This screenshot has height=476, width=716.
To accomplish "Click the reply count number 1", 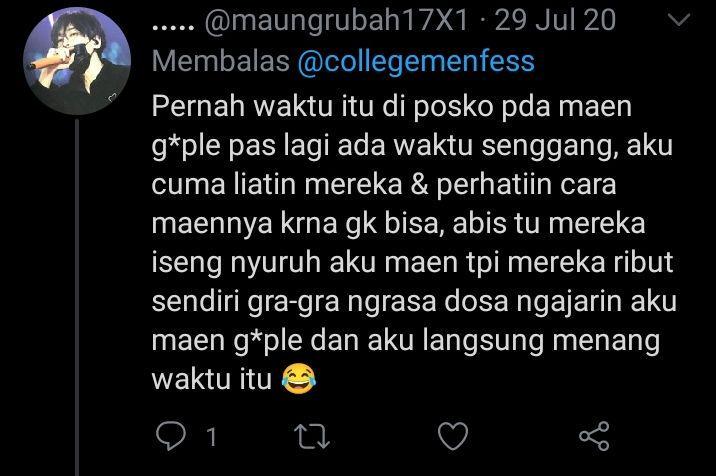I will point(211,437).
